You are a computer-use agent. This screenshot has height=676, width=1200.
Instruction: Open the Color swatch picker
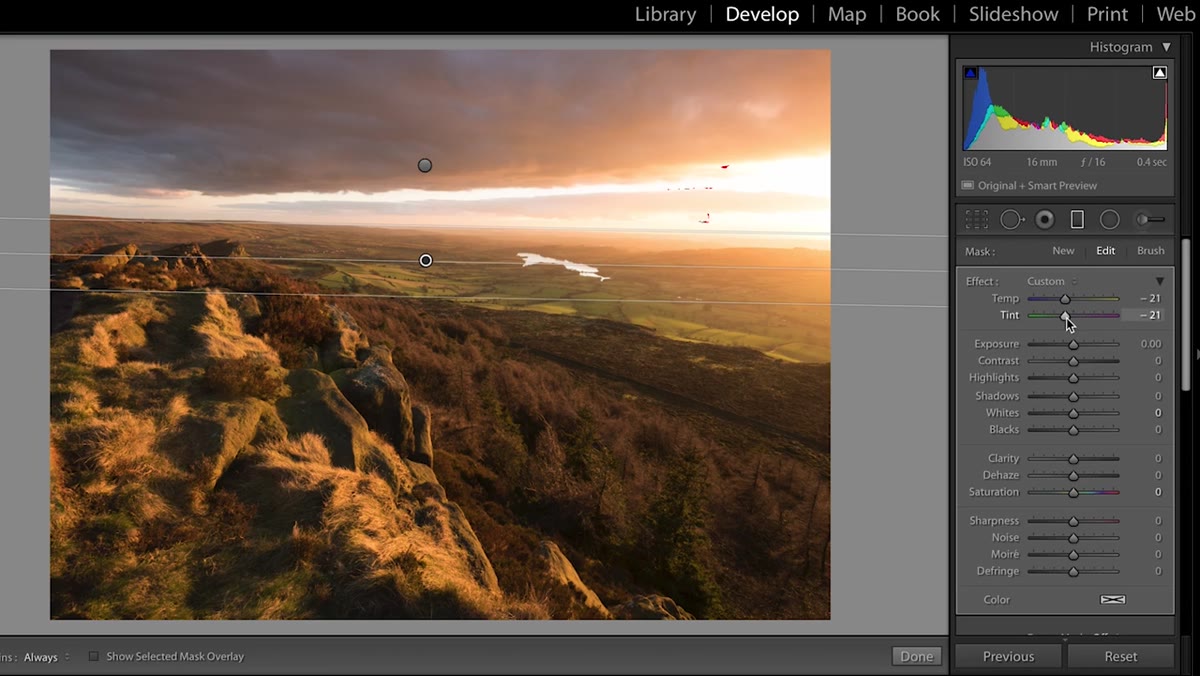coord(1113,600)
